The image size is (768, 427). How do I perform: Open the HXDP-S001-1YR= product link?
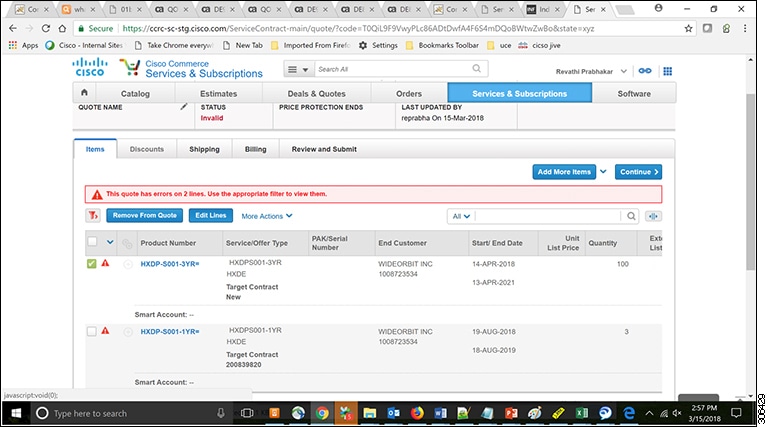click(x=170, y=332)
